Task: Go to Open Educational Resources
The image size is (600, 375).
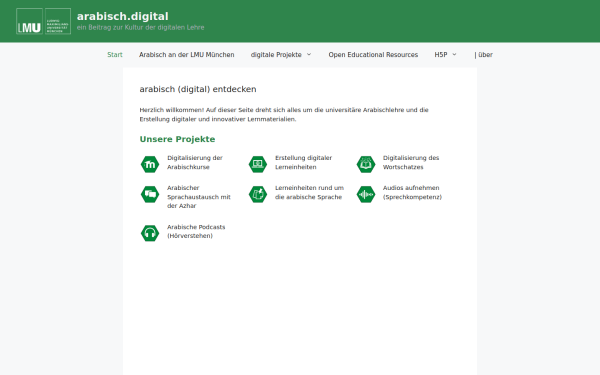Action: [x=373, y=55]
